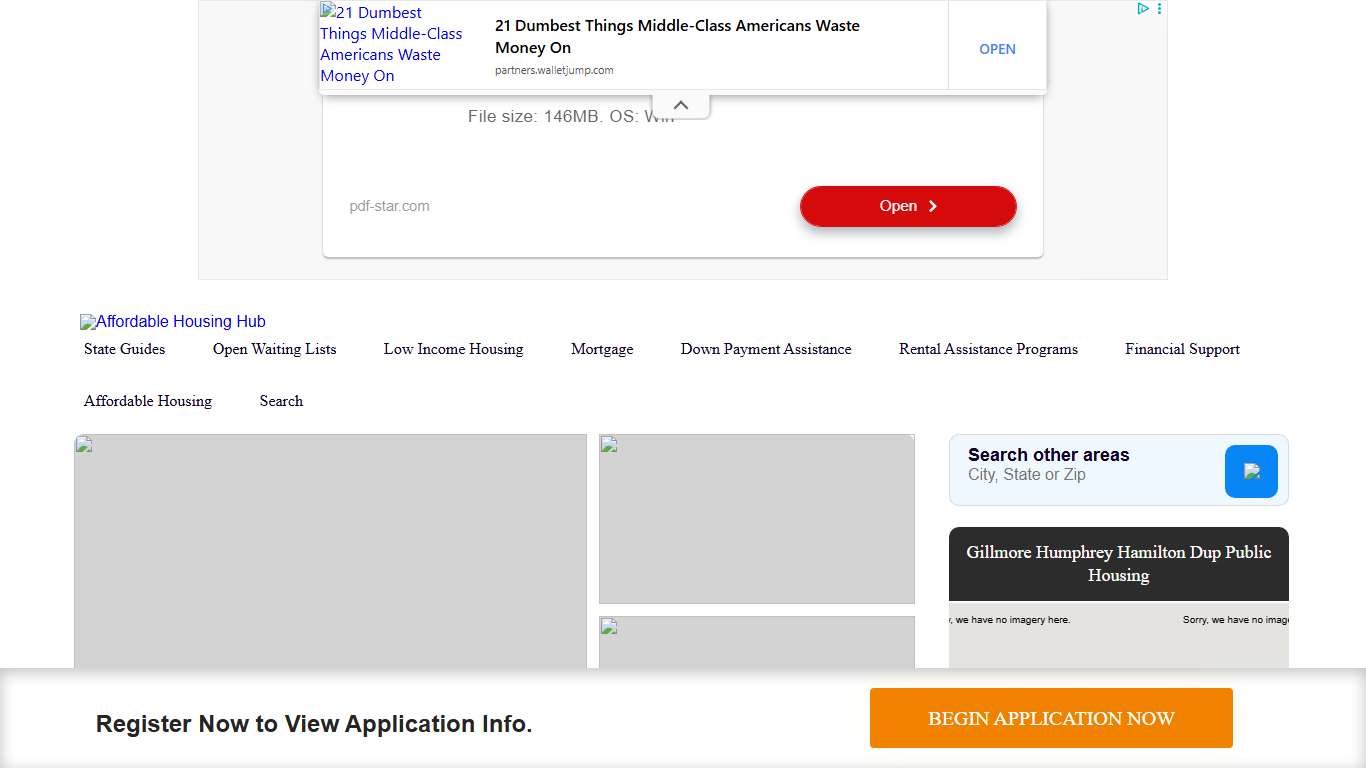The height and width of the screenshot is (768, 1366).
Task: Open Rental Assistance Programs
Action: [x=988, y=349]
